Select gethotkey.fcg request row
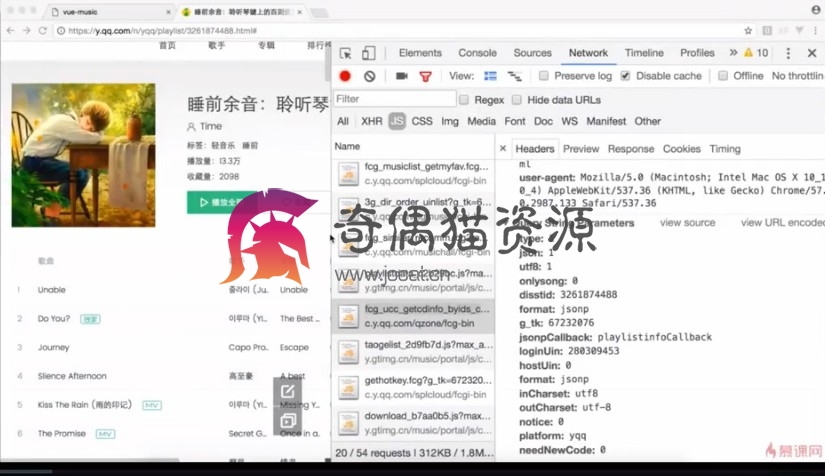The height and width of the screenshot is (476, 825). click(413, 387)
